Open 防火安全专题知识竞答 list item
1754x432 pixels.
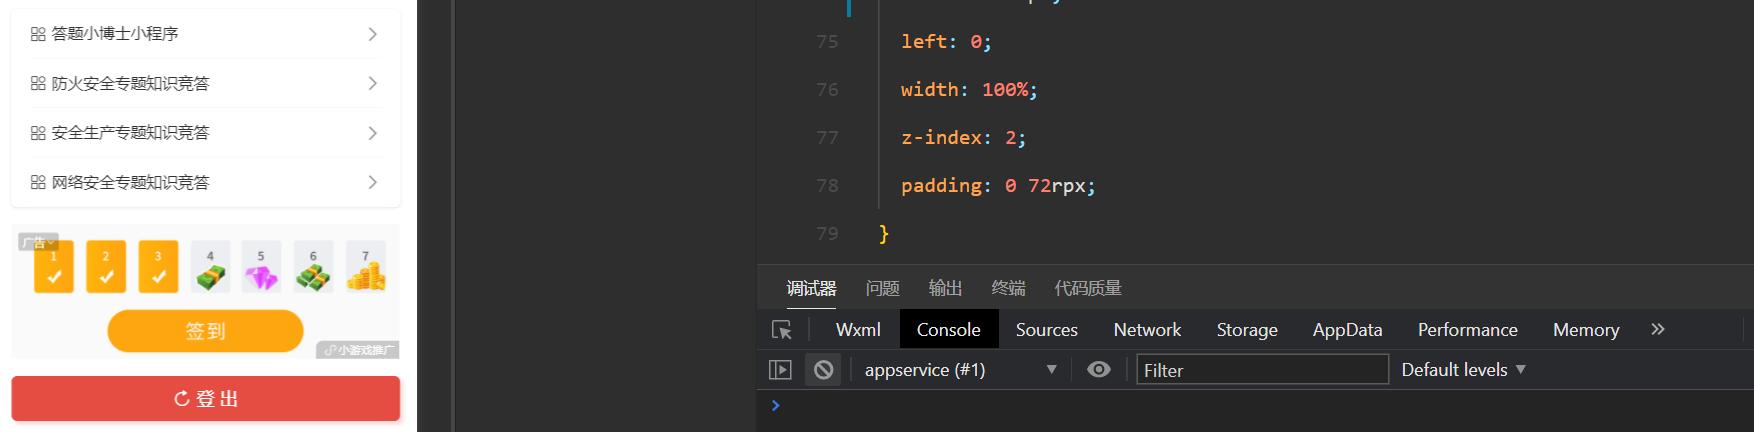[205, 83]
